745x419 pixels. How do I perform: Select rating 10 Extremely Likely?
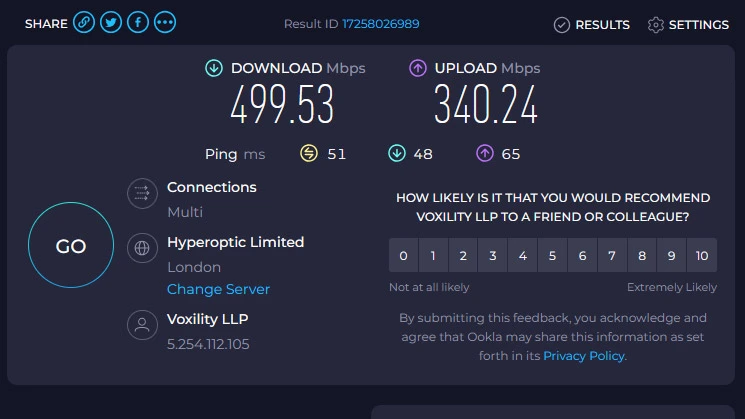[x=702, y=256]
